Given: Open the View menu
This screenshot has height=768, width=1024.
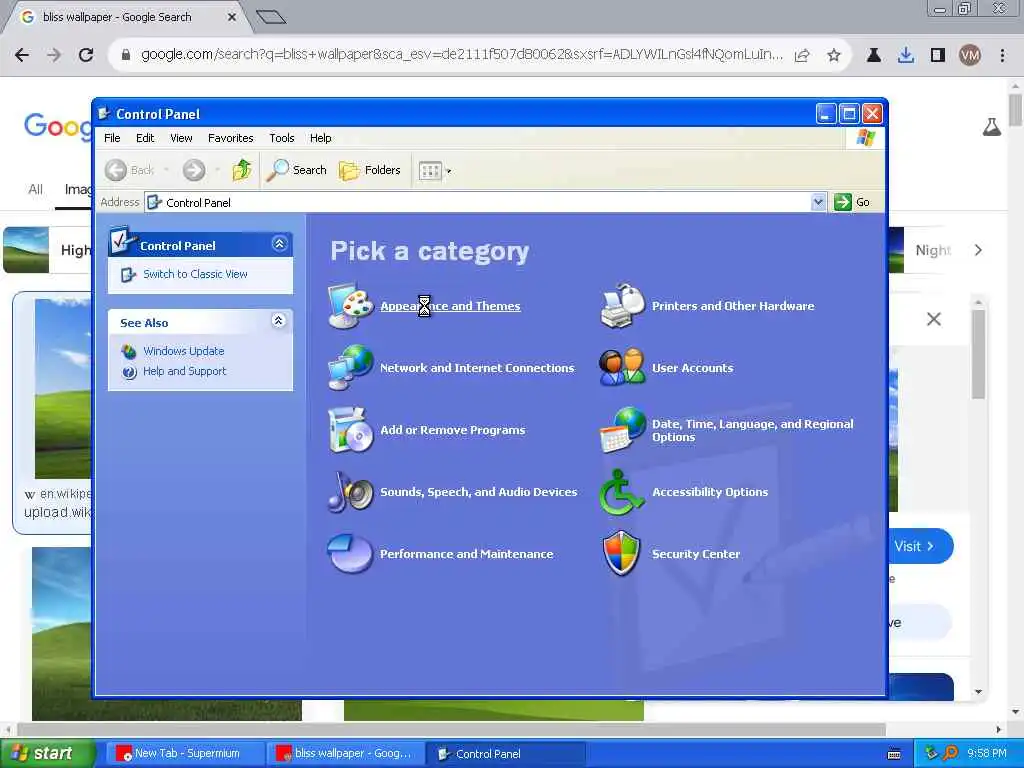Looking at the screenshot, I should pos(181,138).
